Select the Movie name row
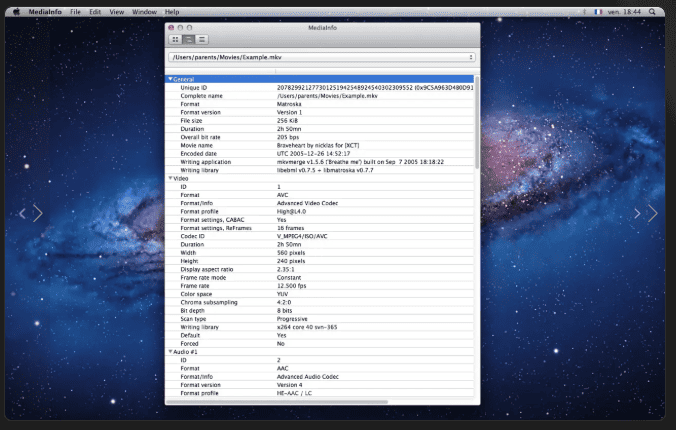This screenshot has width=676, height=430. click(x=319, y=145)
